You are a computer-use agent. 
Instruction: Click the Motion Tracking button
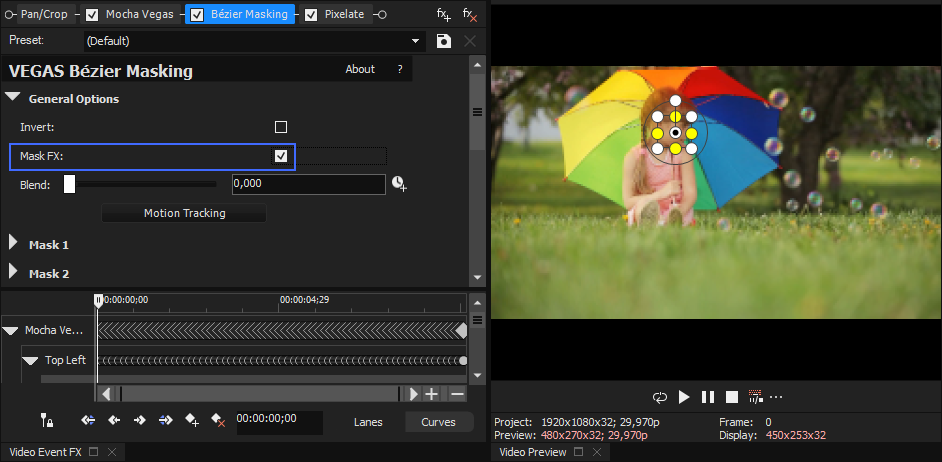[x=184, y=213]
